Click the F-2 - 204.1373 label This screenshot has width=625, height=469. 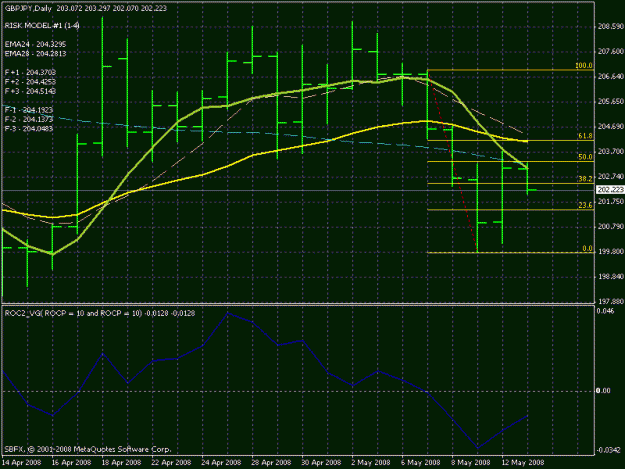pyautogui.click(x=29, y=119)
